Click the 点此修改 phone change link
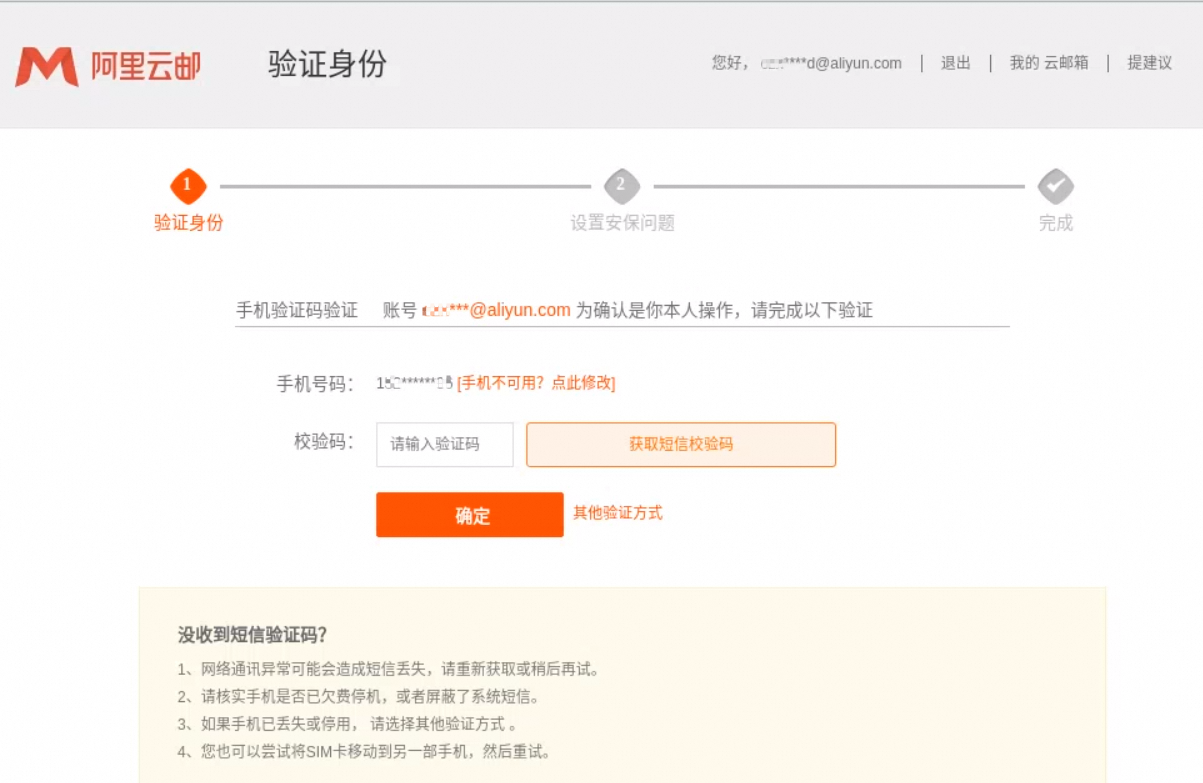Screen dimensions: 1203x783 click(585, 382)
